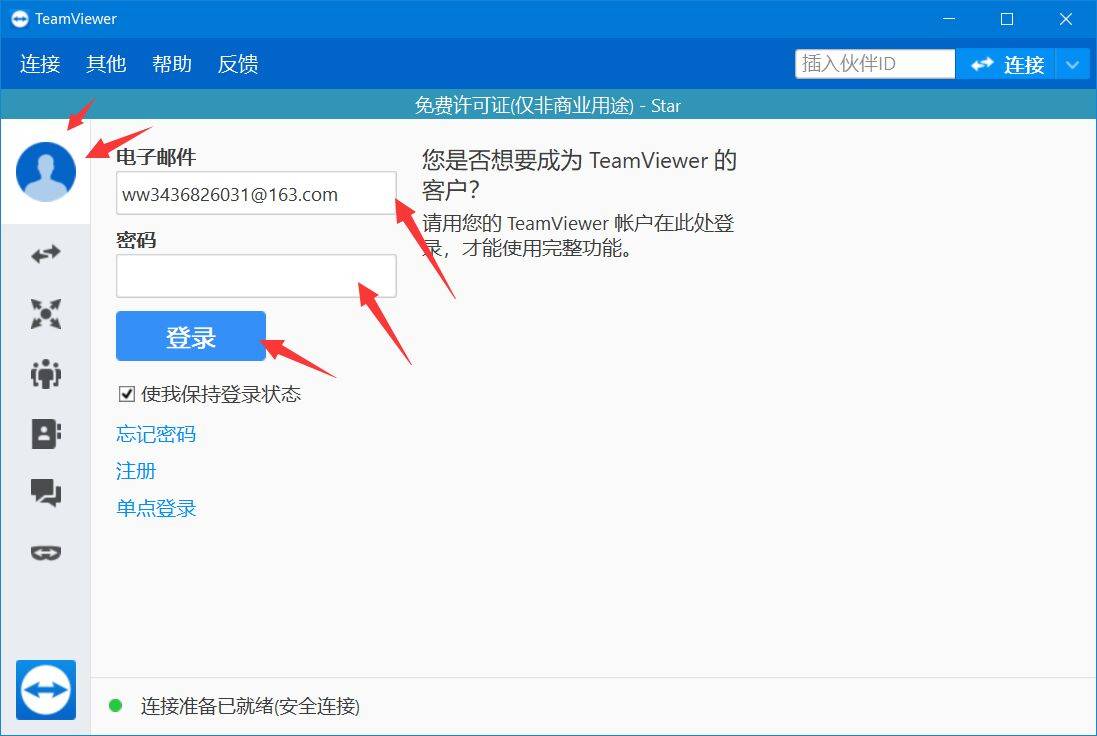Image resolution: width=1097 pixels, height=736 pixels.
Task: Open the 注册 link
Action: (x=136, y=471)
